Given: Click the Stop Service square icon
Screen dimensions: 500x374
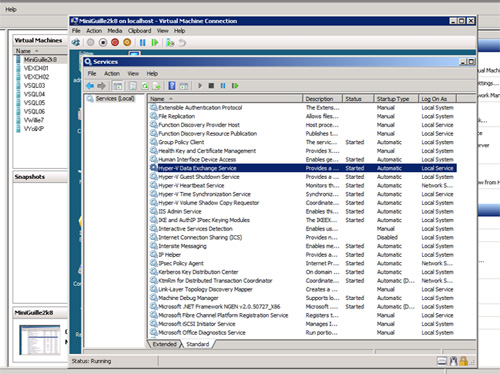Looking at the screenshot, I should [x=211, y=86].
